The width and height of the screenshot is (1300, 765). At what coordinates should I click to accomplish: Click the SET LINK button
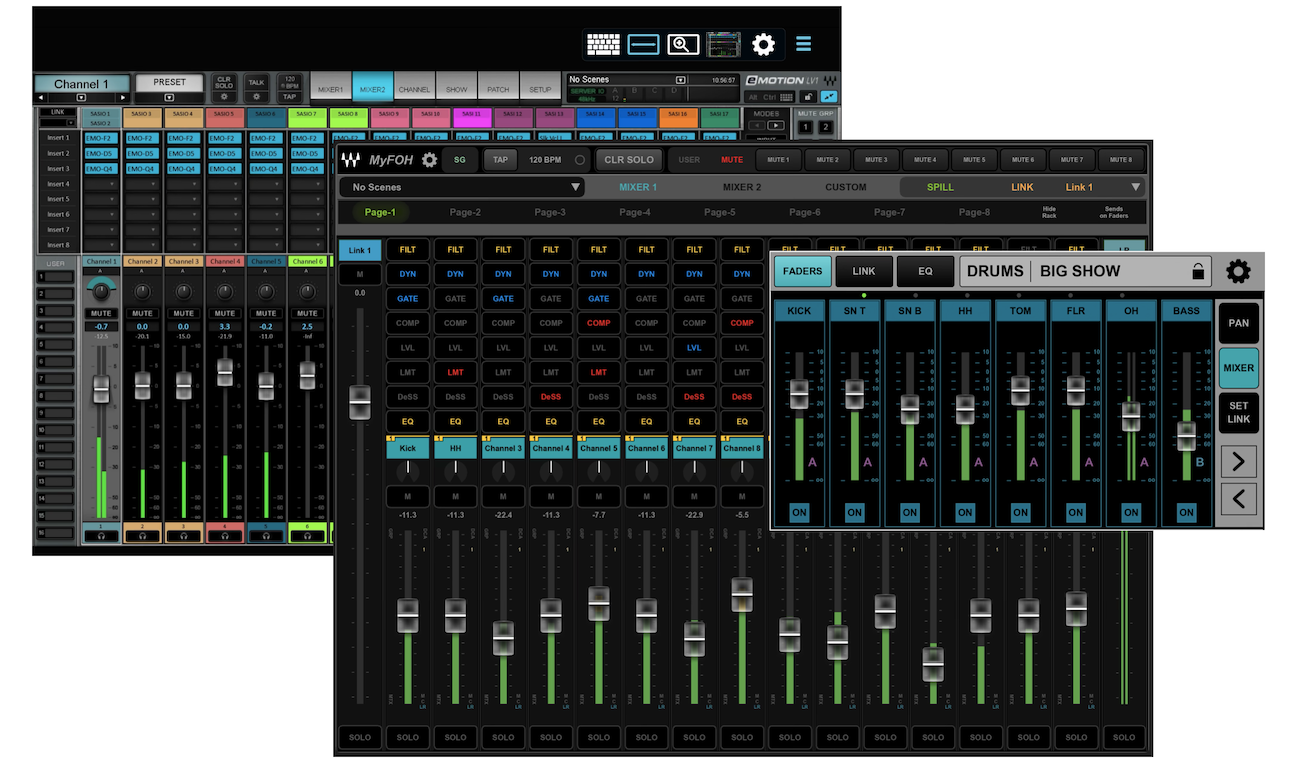1238,412
